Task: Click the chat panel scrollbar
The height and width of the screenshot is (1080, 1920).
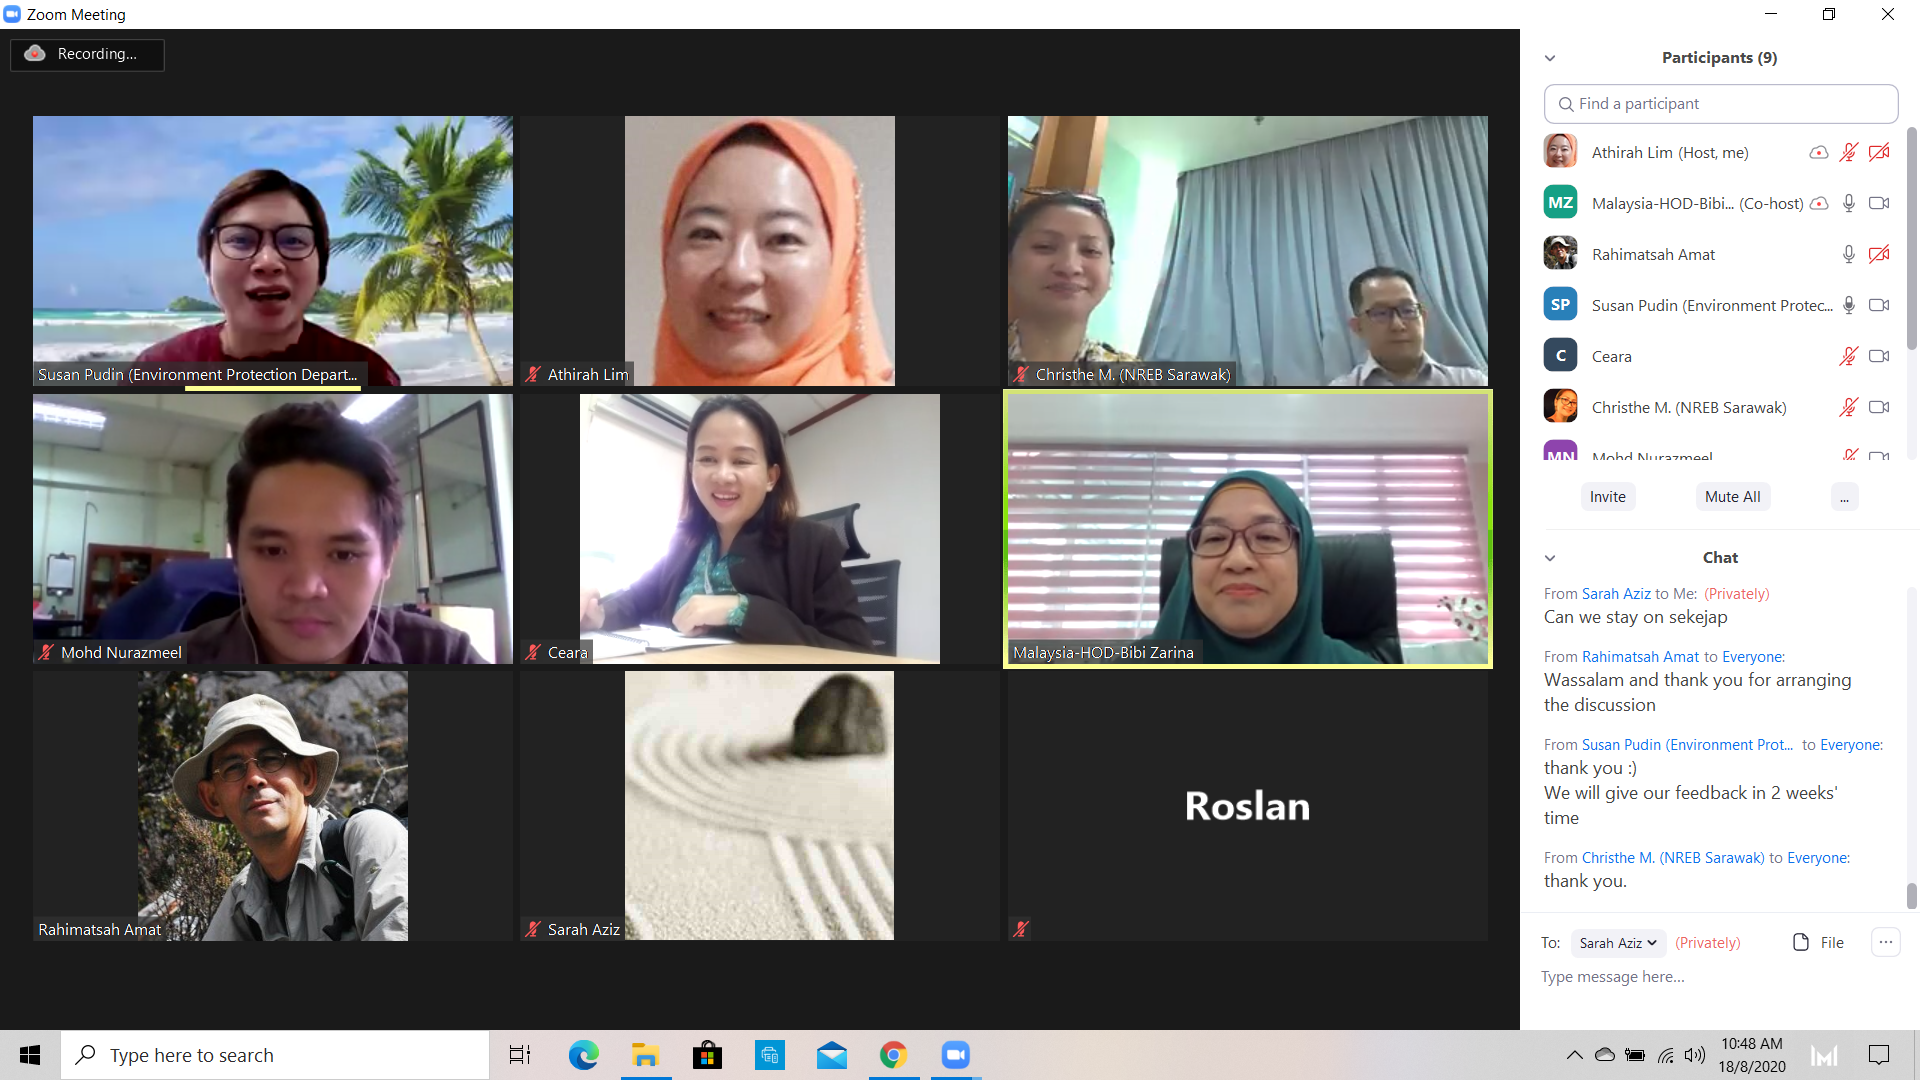Action: pyautogui.click(x=1912, y=896)
